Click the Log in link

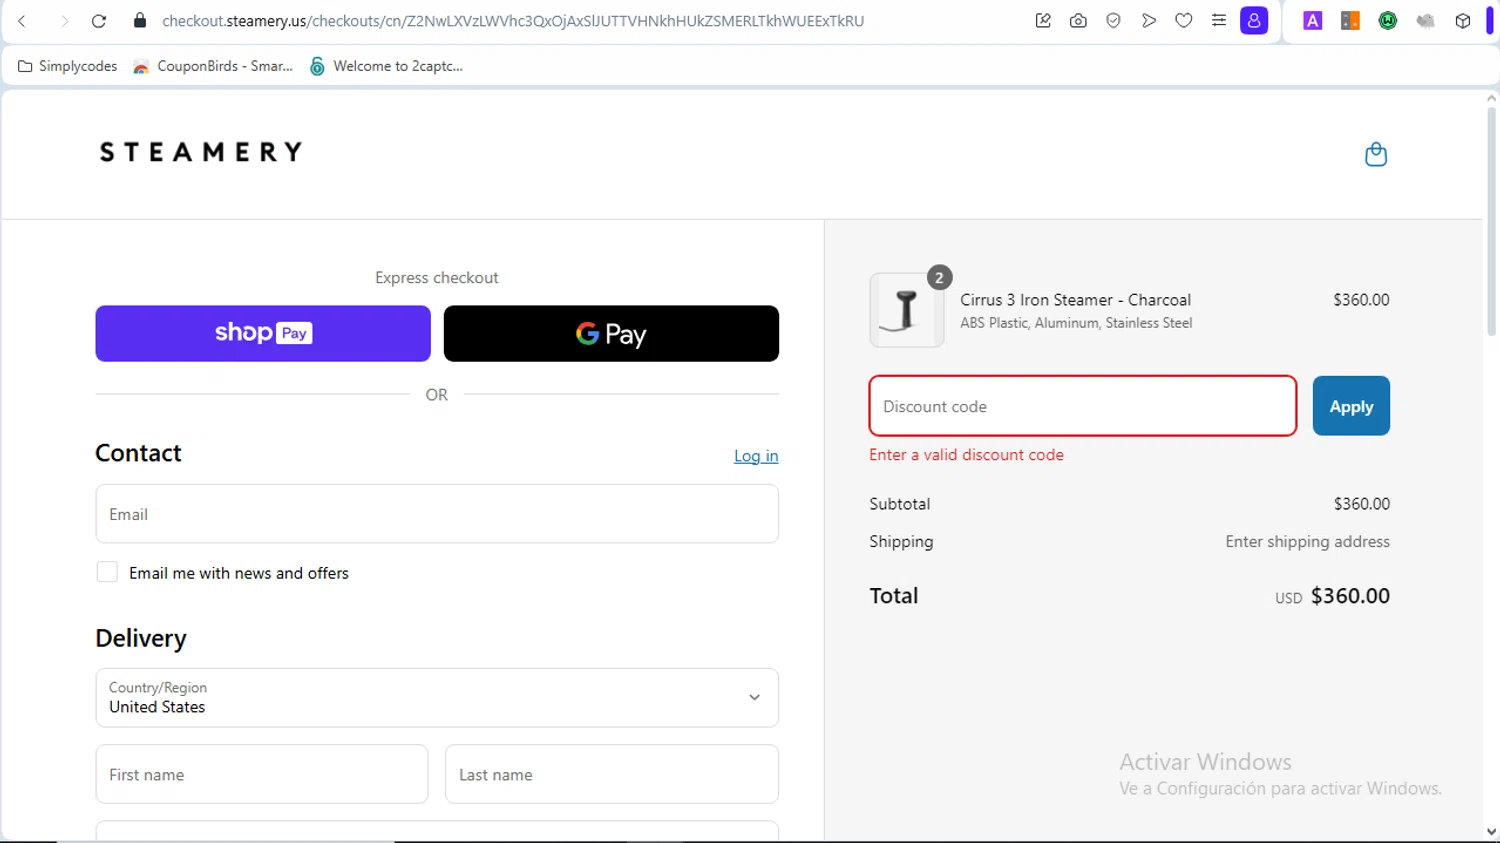pos(756,456)
